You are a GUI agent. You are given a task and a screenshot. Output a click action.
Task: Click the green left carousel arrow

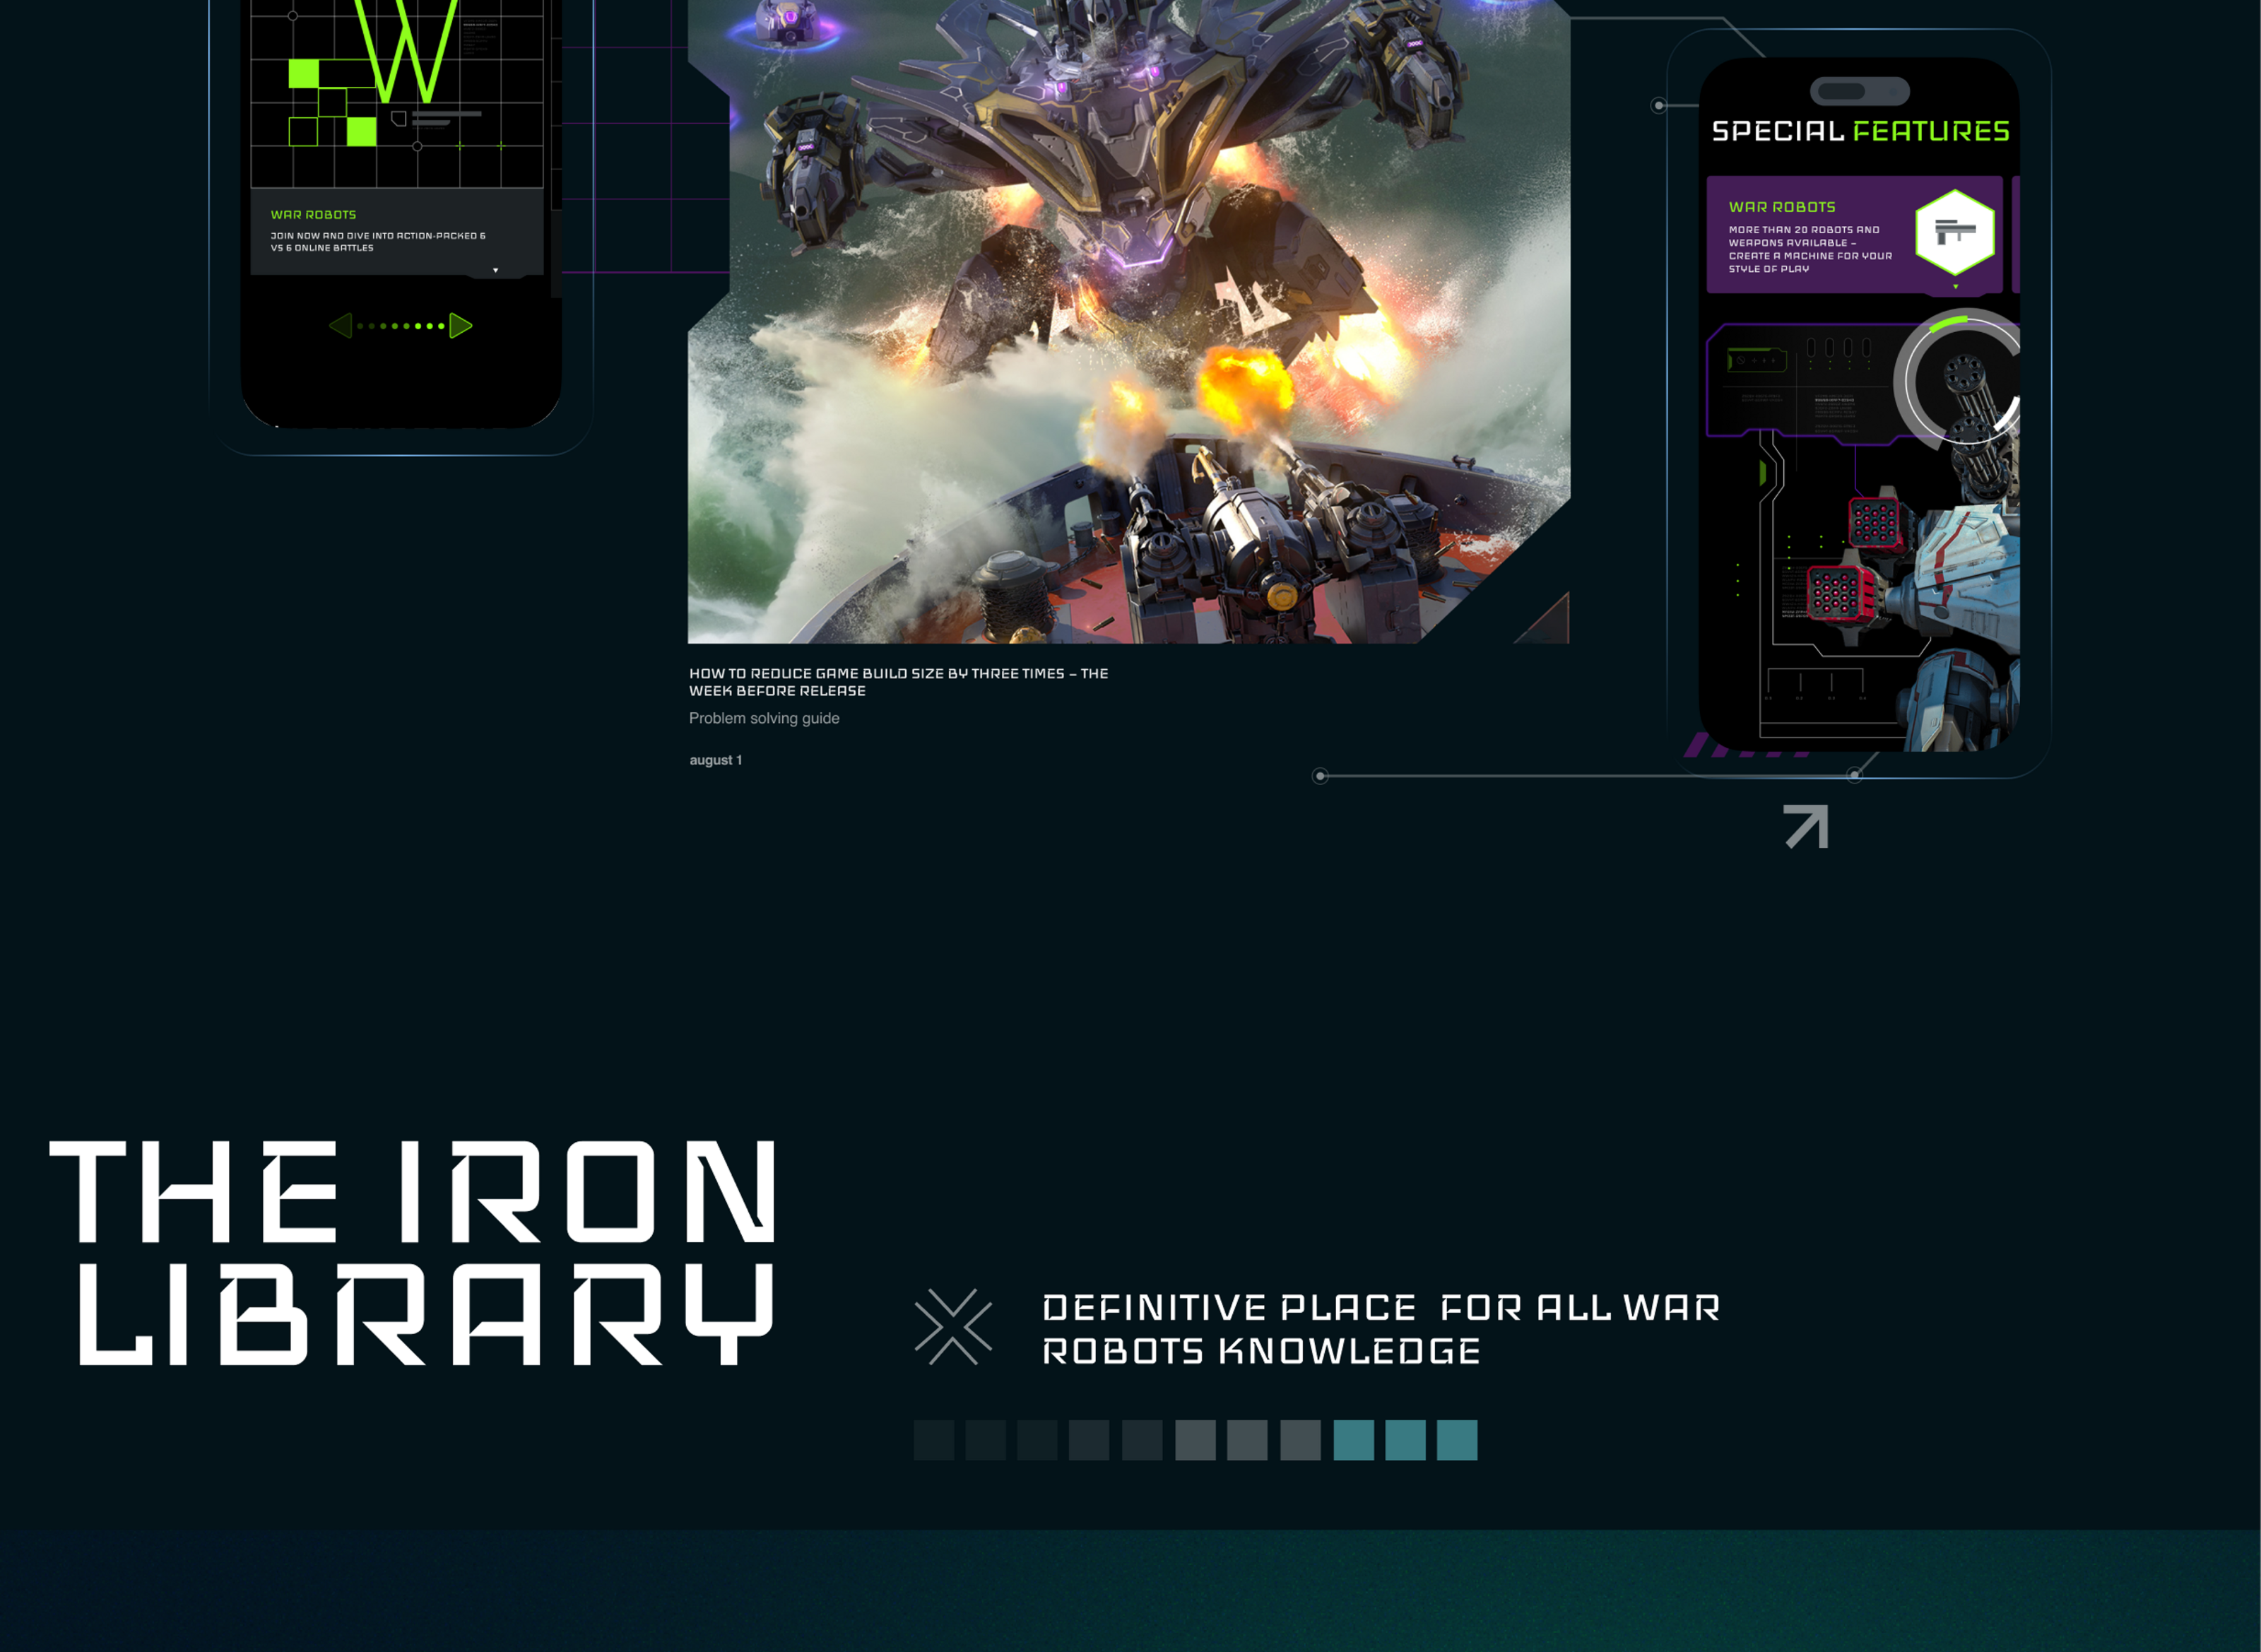coord(341,326)
